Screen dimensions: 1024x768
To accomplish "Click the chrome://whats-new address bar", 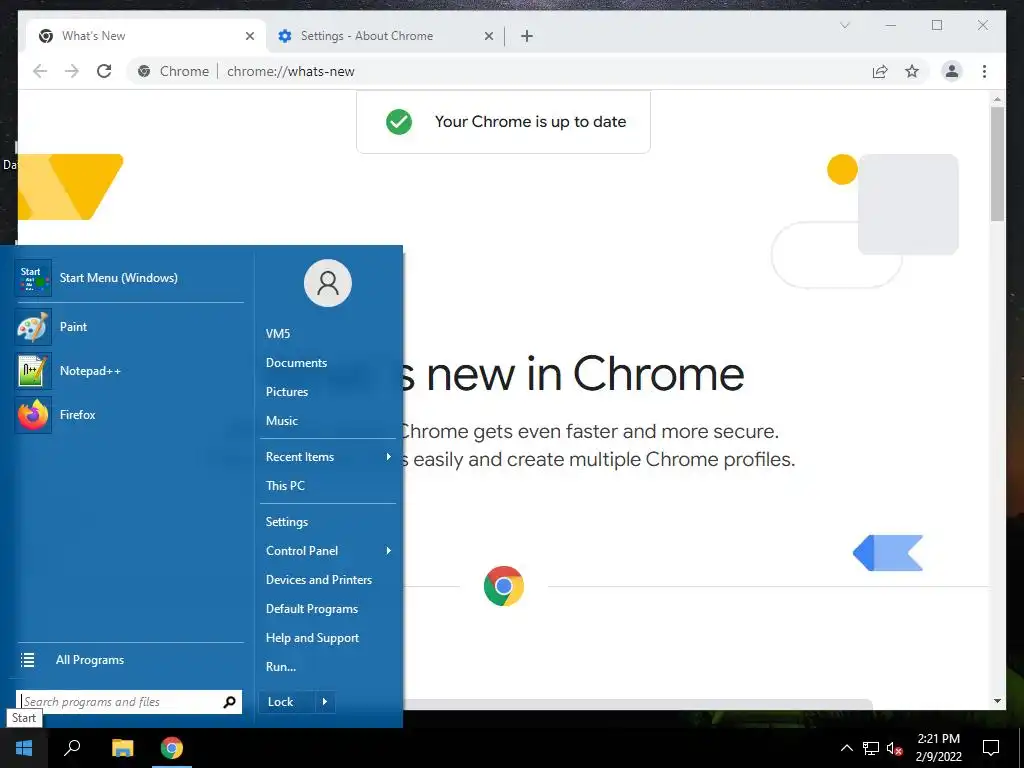I will pos(291,71).
